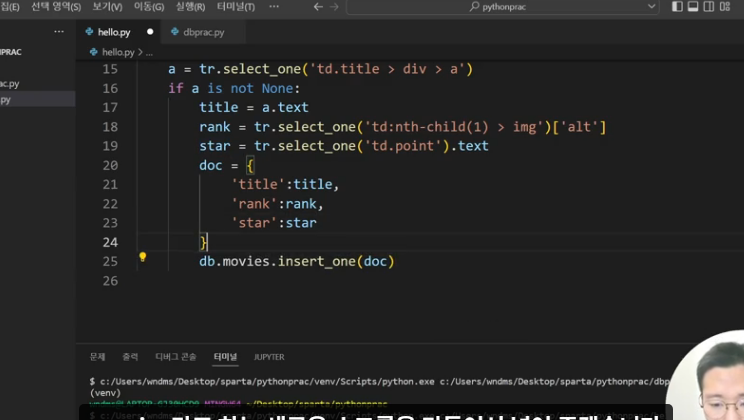Viewport: 744px width, 420px height.
Task: Click the "'star':star" dictionary entry
Action: pos(273,223)
